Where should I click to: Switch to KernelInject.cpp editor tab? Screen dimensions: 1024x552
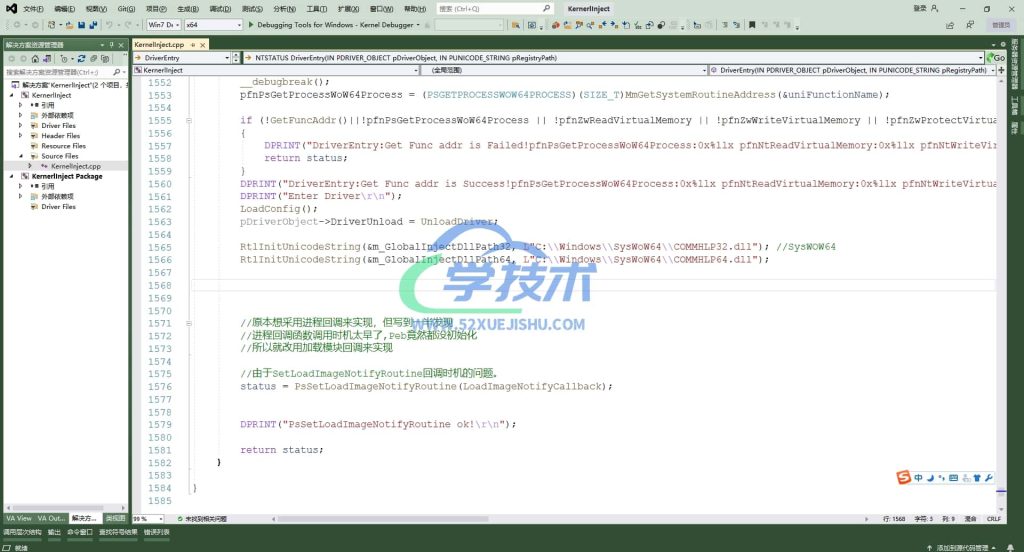click(159, 44)
